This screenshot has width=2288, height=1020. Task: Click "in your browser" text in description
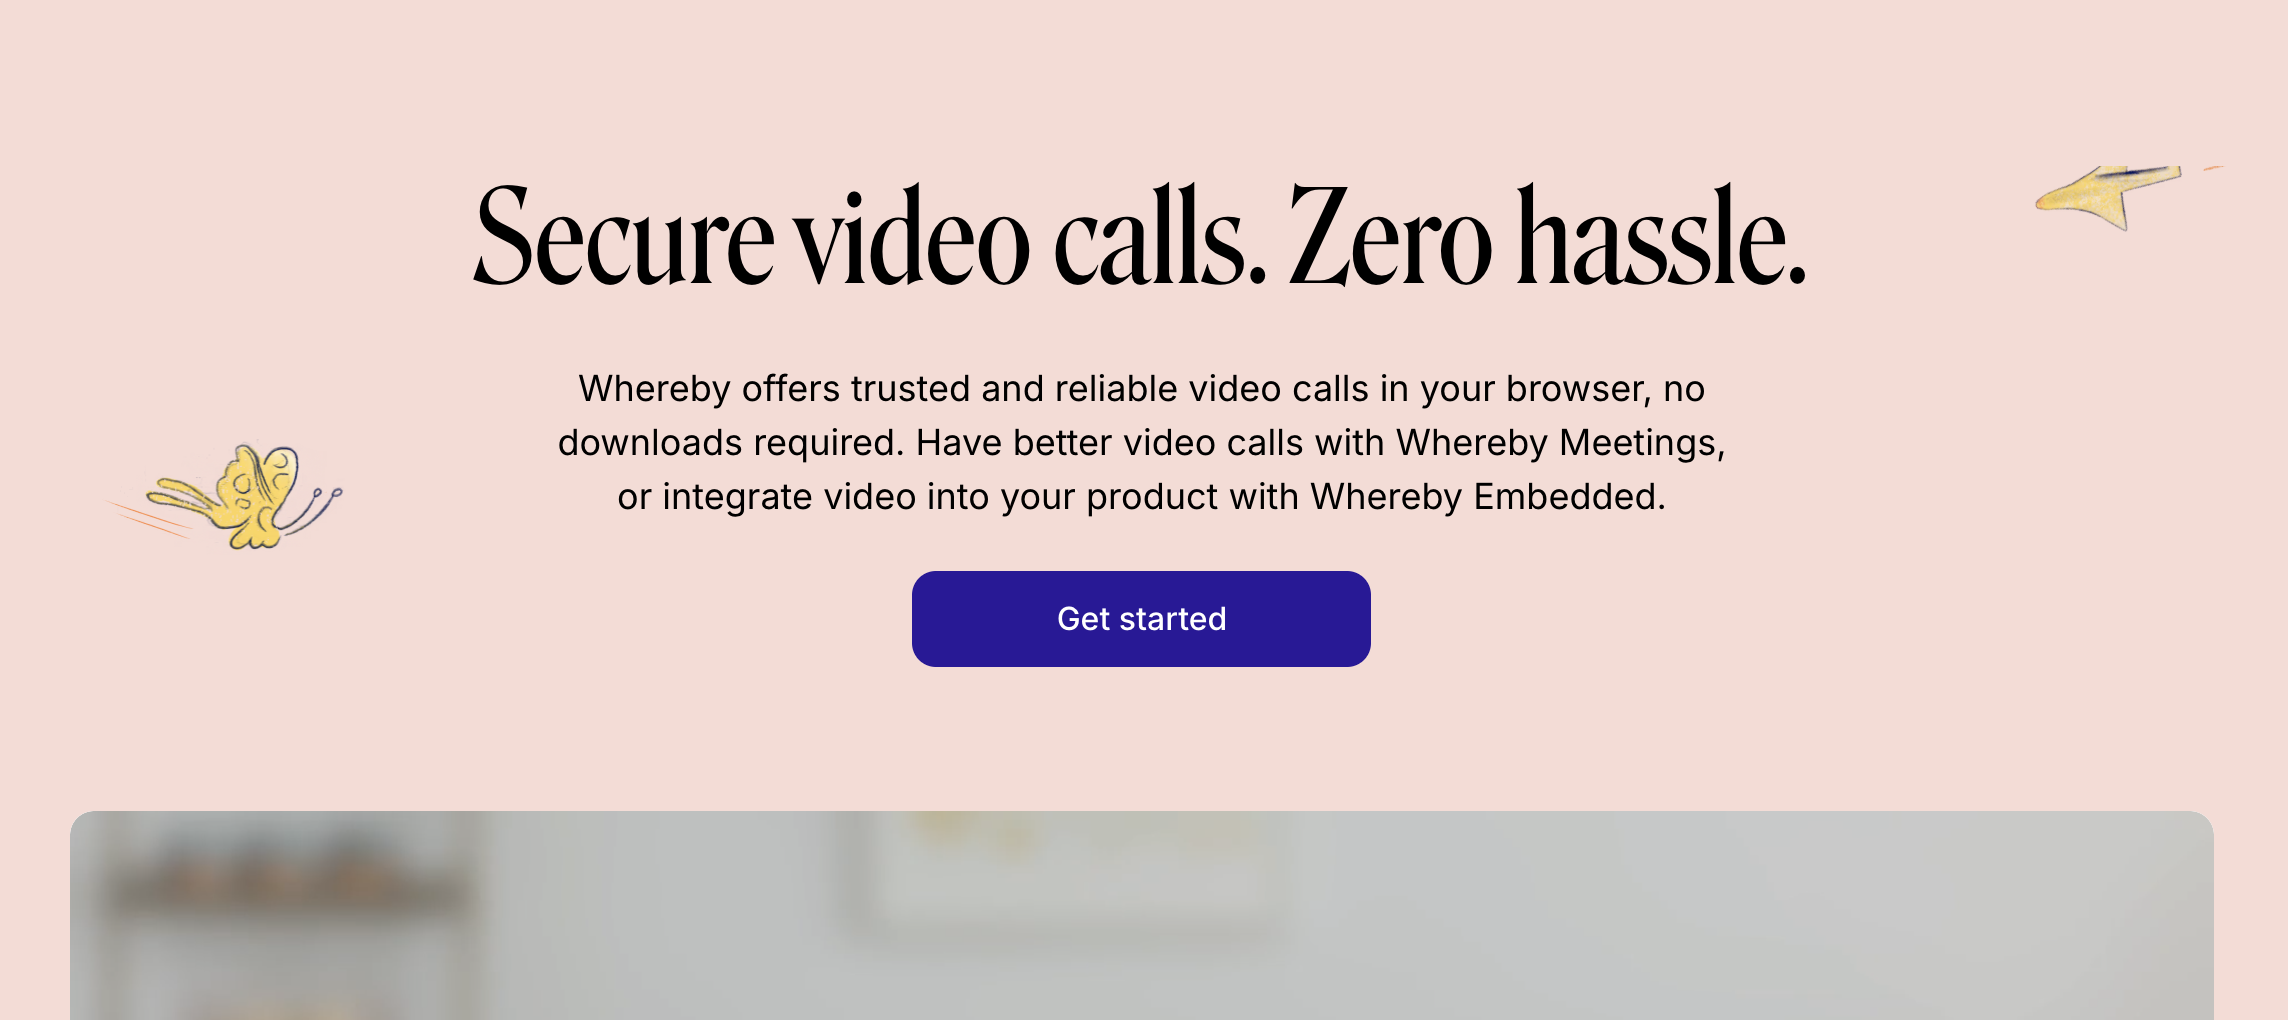point(1514,389)
